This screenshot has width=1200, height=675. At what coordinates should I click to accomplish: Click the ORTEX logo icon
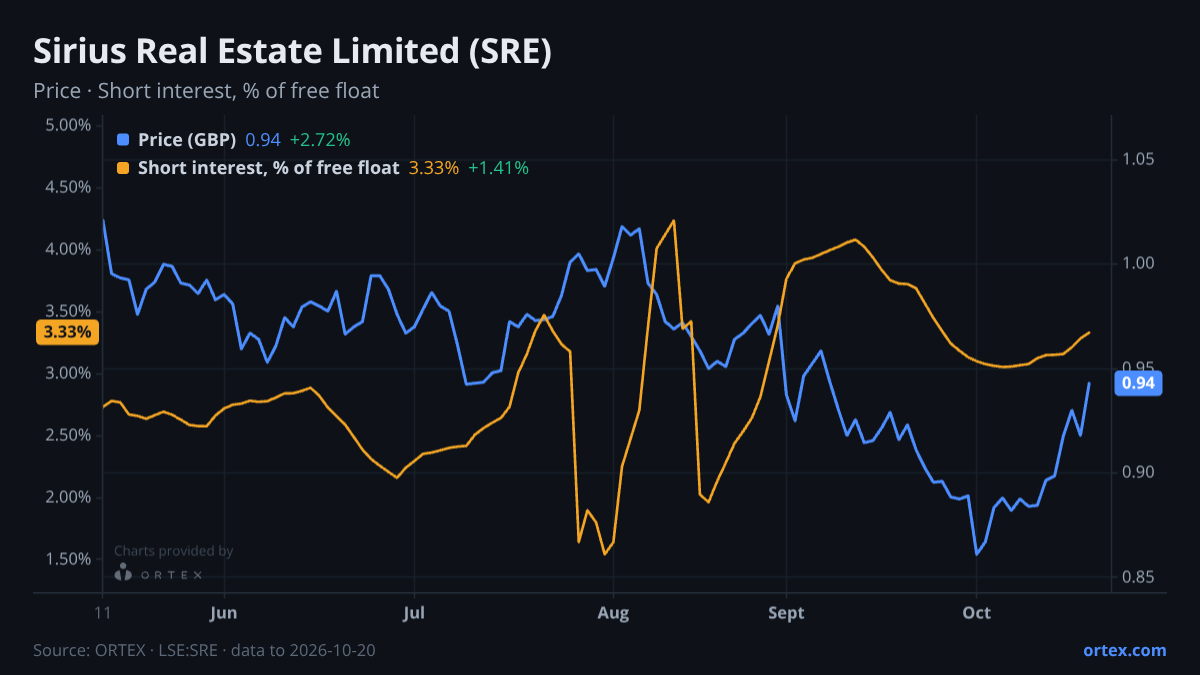point(123,572)
